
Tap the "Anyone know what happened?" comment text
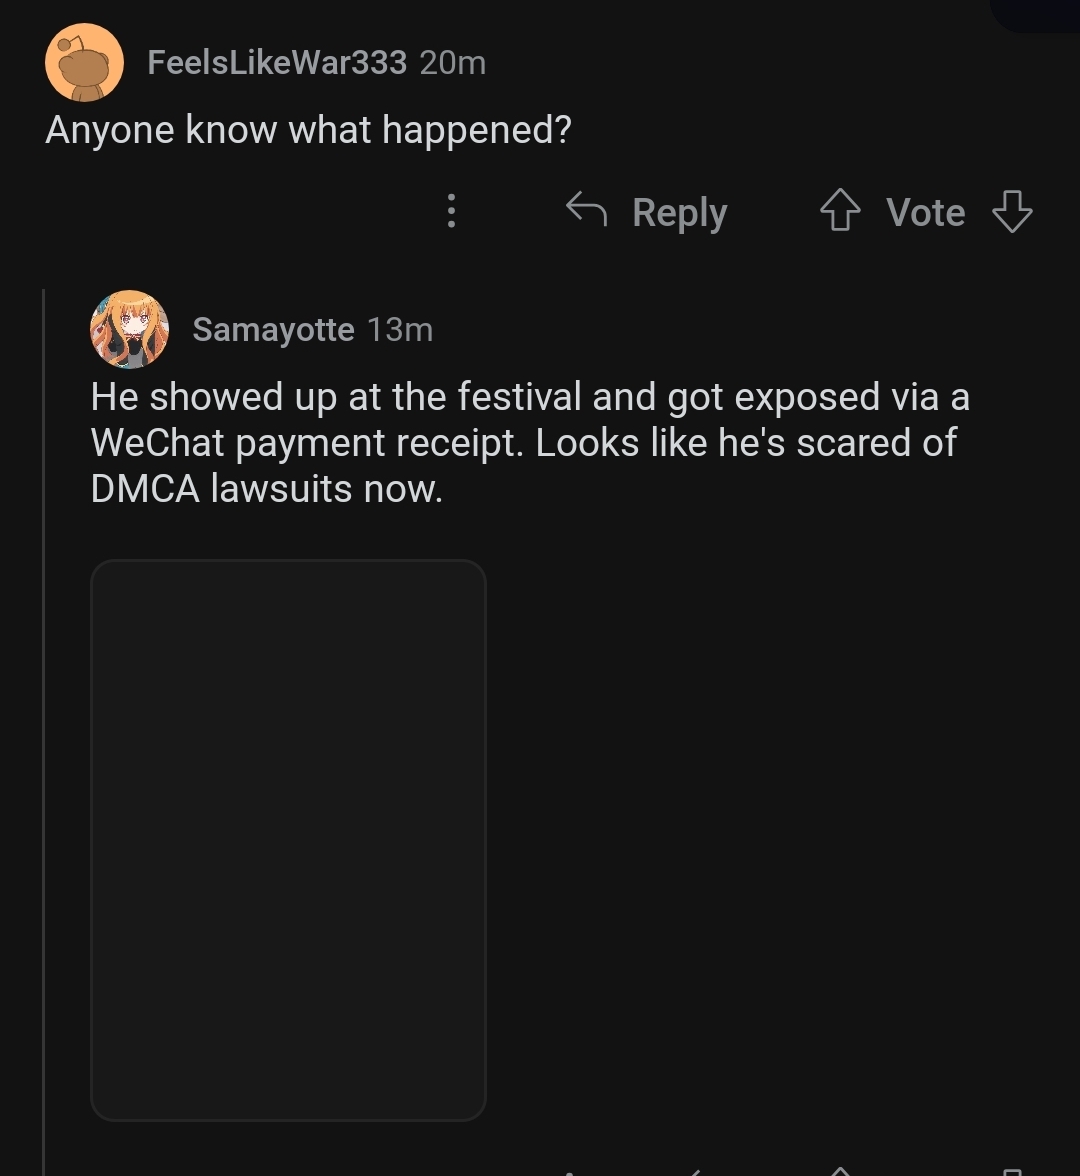[308, 130]
